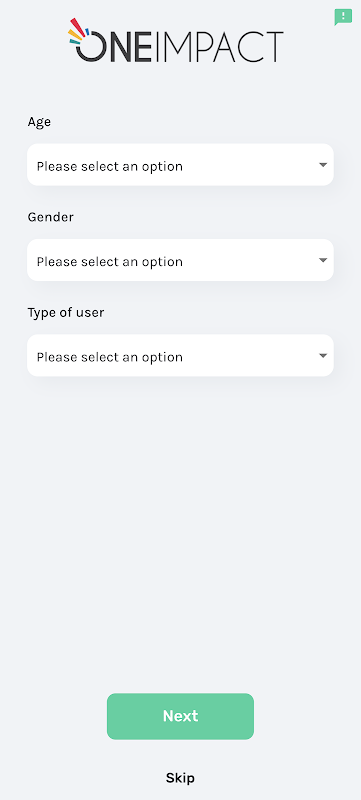This screenshot has height=800, width=361.
Task: Expand the Type of user field's arrow
Action: tap(323, 356)
